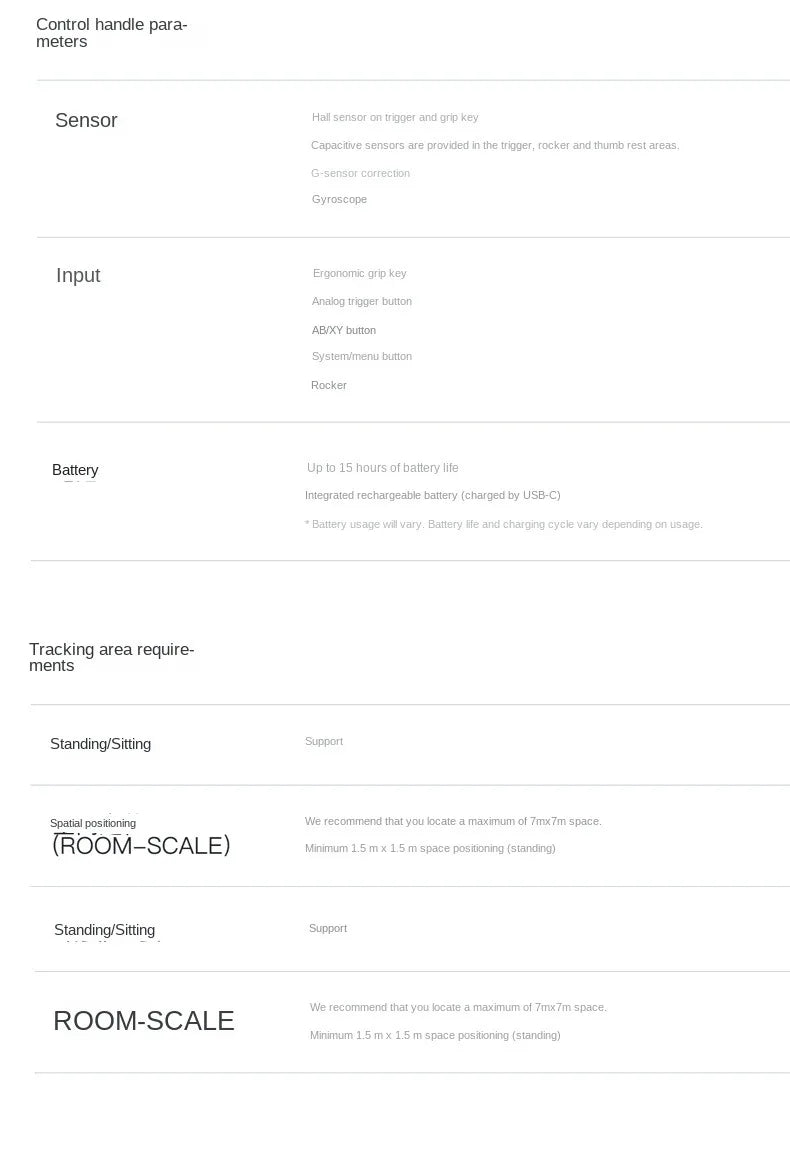The height and width of the screenshot is (1155, 790).
Task: Select the battery usage footnote
Action: pos(504,524)
